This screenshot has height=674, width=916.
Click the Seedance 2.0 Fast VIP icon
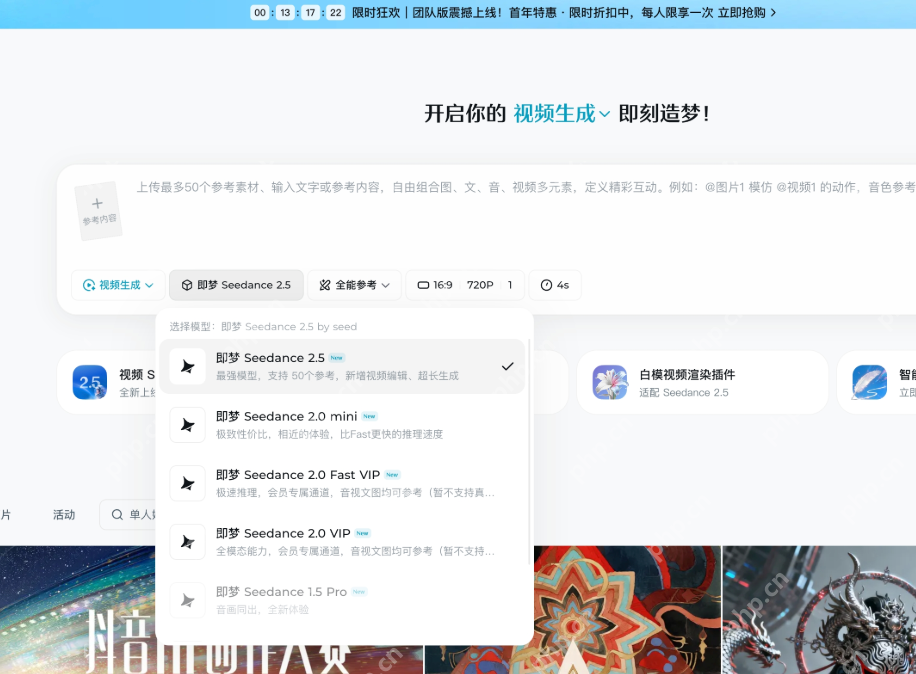point(188,483)
